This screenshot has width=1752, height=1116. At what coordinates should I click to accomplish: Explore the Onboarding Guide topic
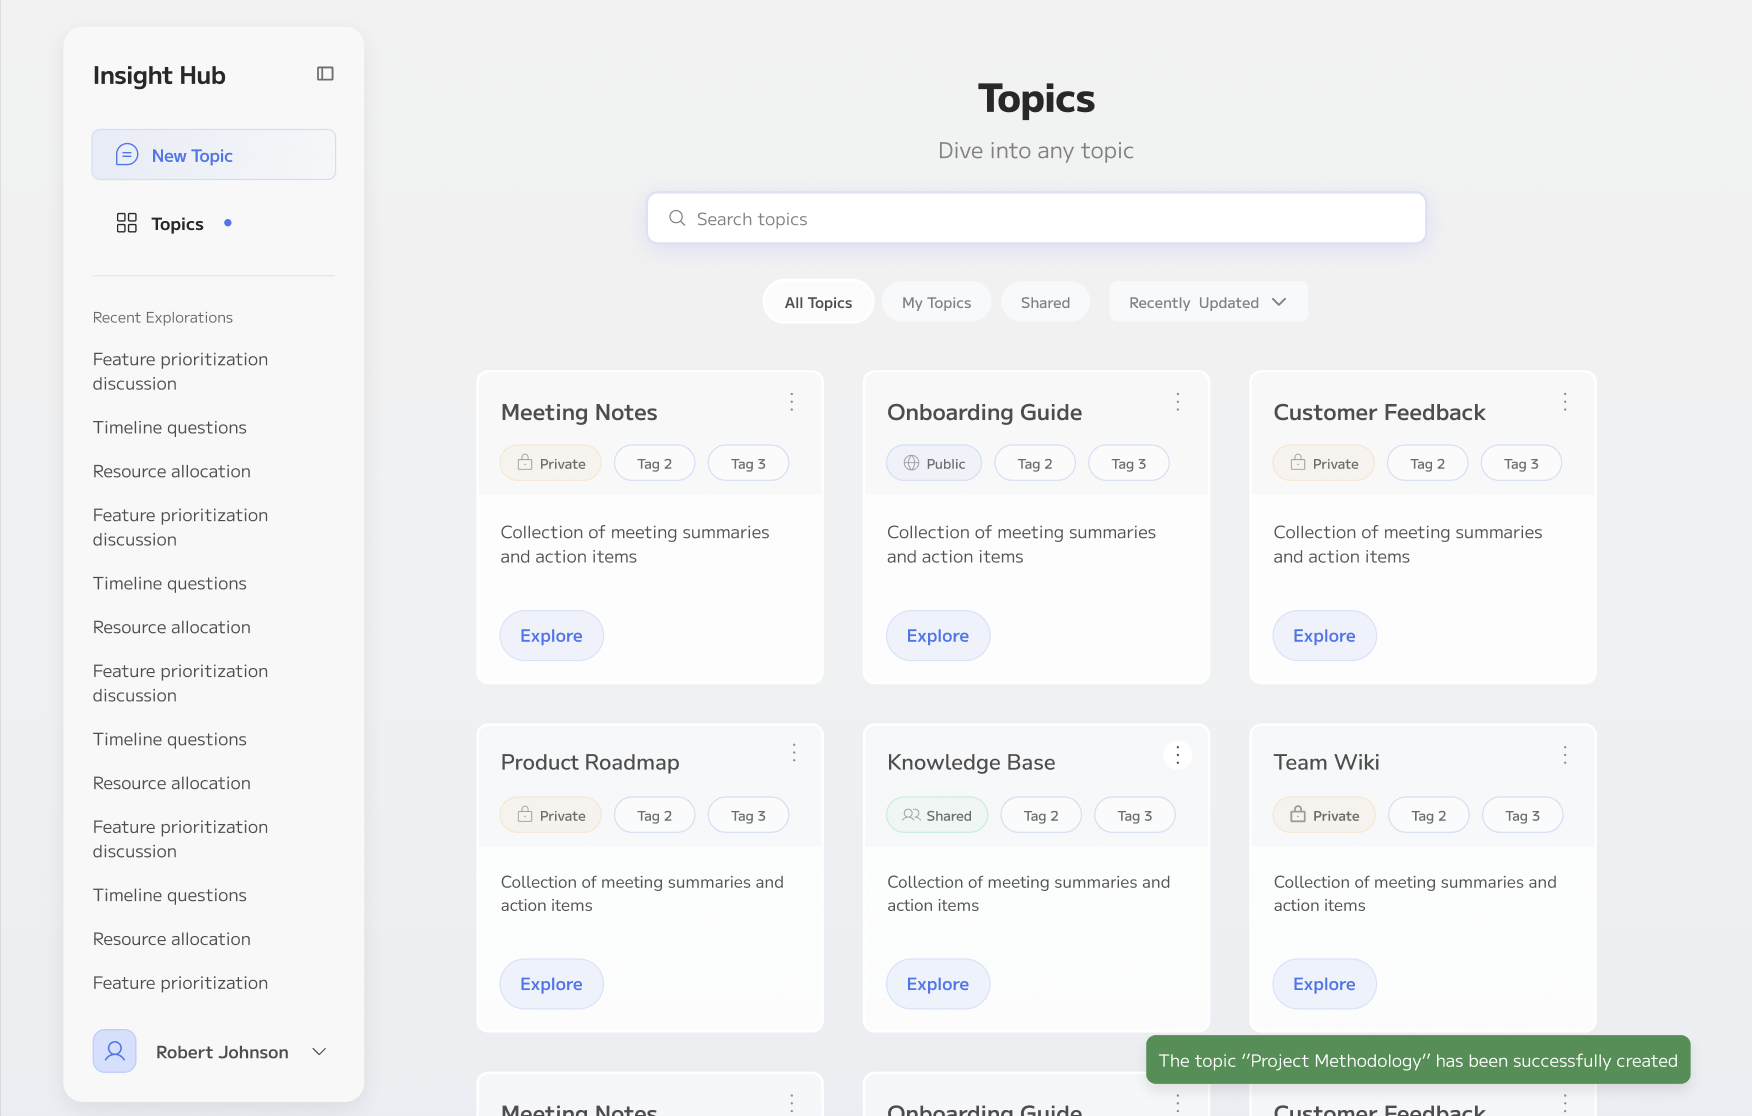(x=937, y=636)
